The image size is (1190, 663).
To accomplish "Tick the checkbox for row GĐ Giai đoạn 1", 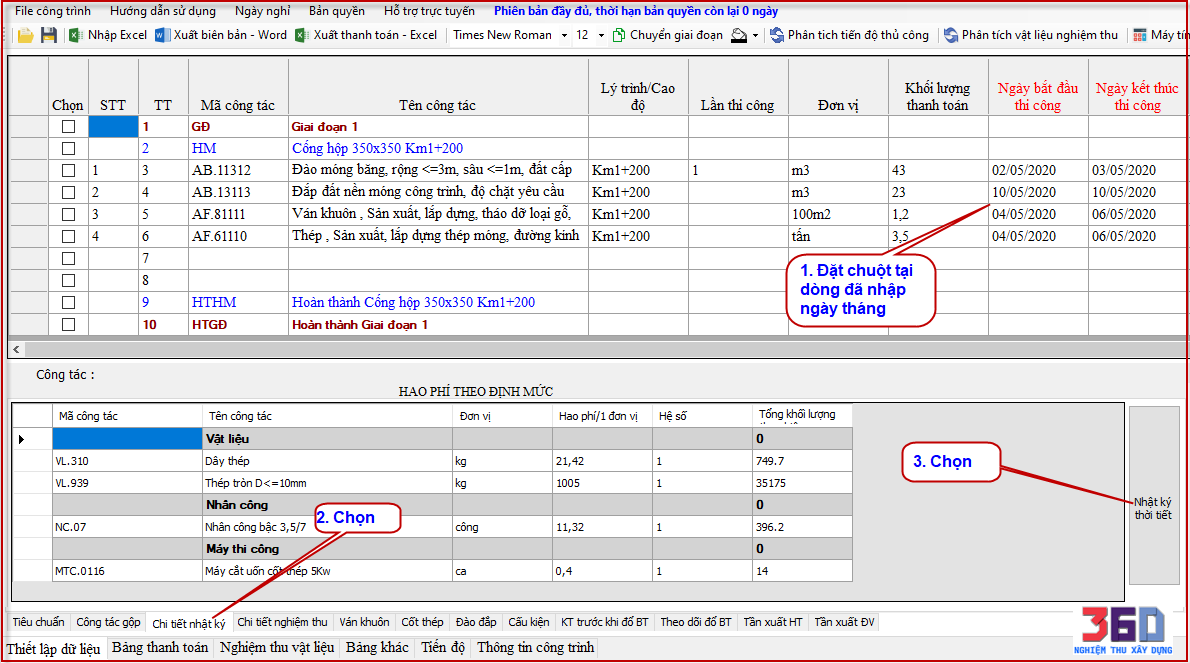I will point(68,127).
